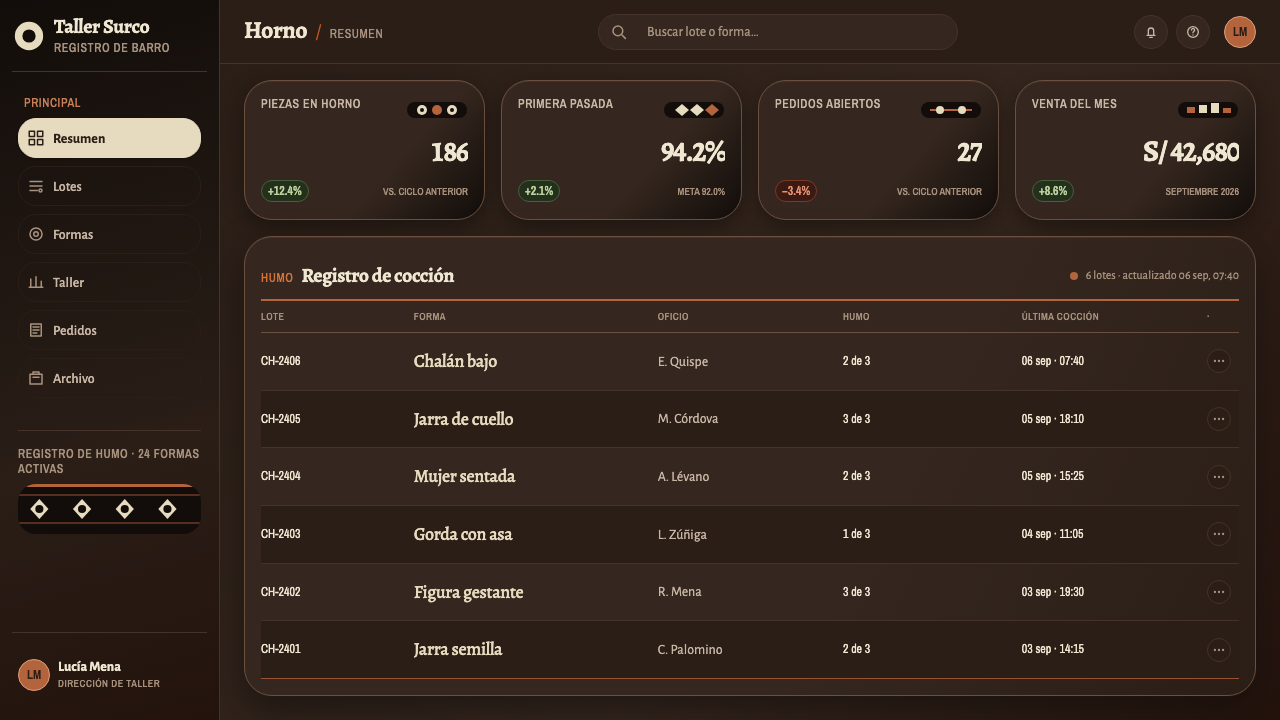This screenshot has width=1280, height=720.
Task: Click the +8.6% badge on Venta del mes
Action: pos(1053,191)
